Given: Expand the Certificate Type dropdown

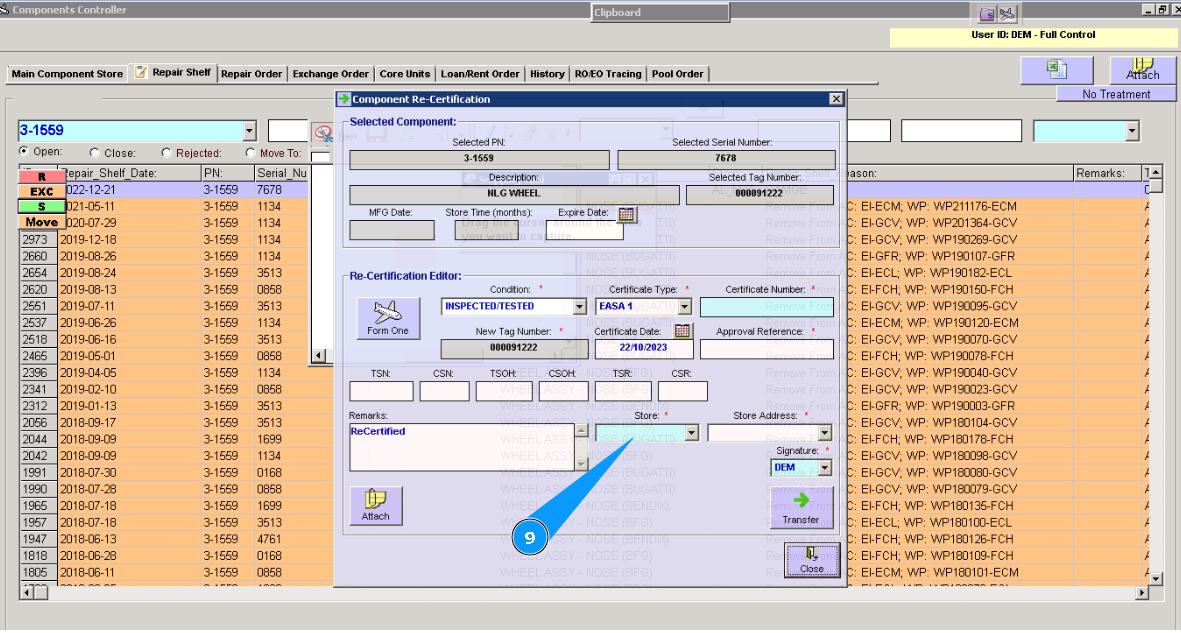Looking at the screenshot, I should click(x=684, y=307).
